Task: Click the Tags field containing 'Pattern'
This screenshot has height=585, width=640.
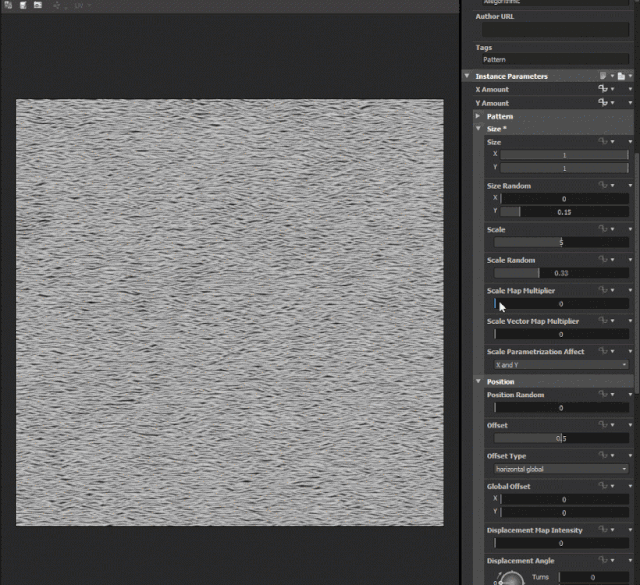Action: 556,60
